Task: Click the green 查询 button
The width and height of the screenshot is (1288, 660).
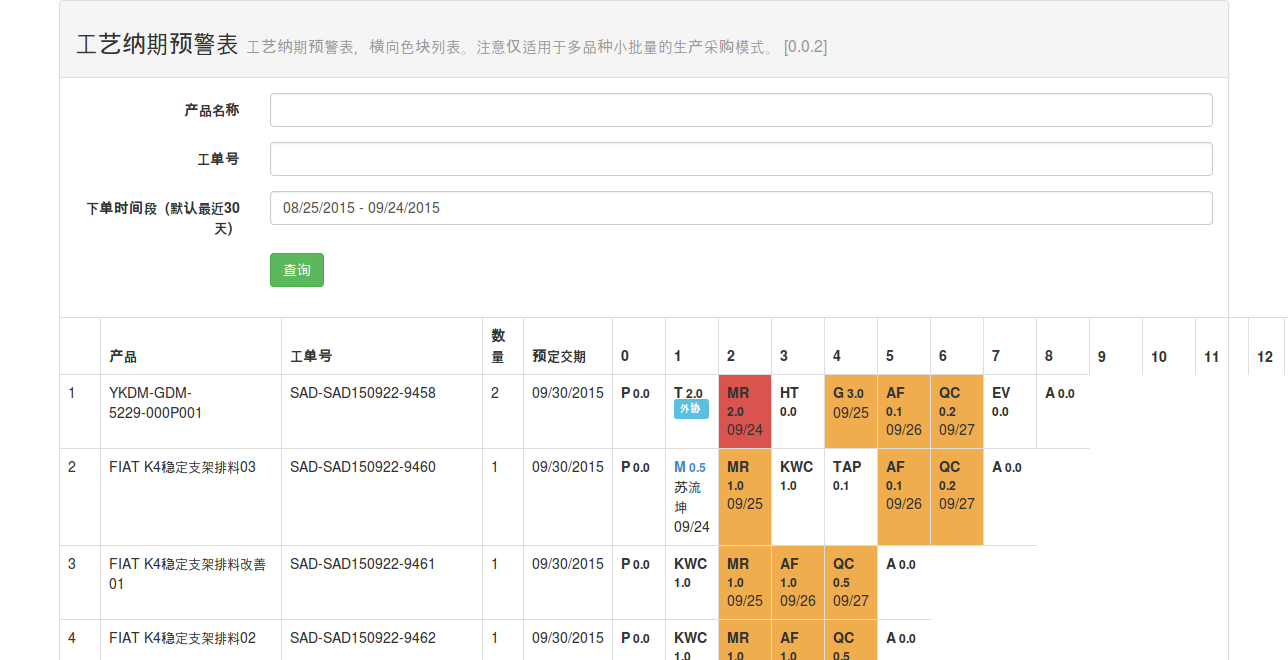Action: [x=296, y=270]
